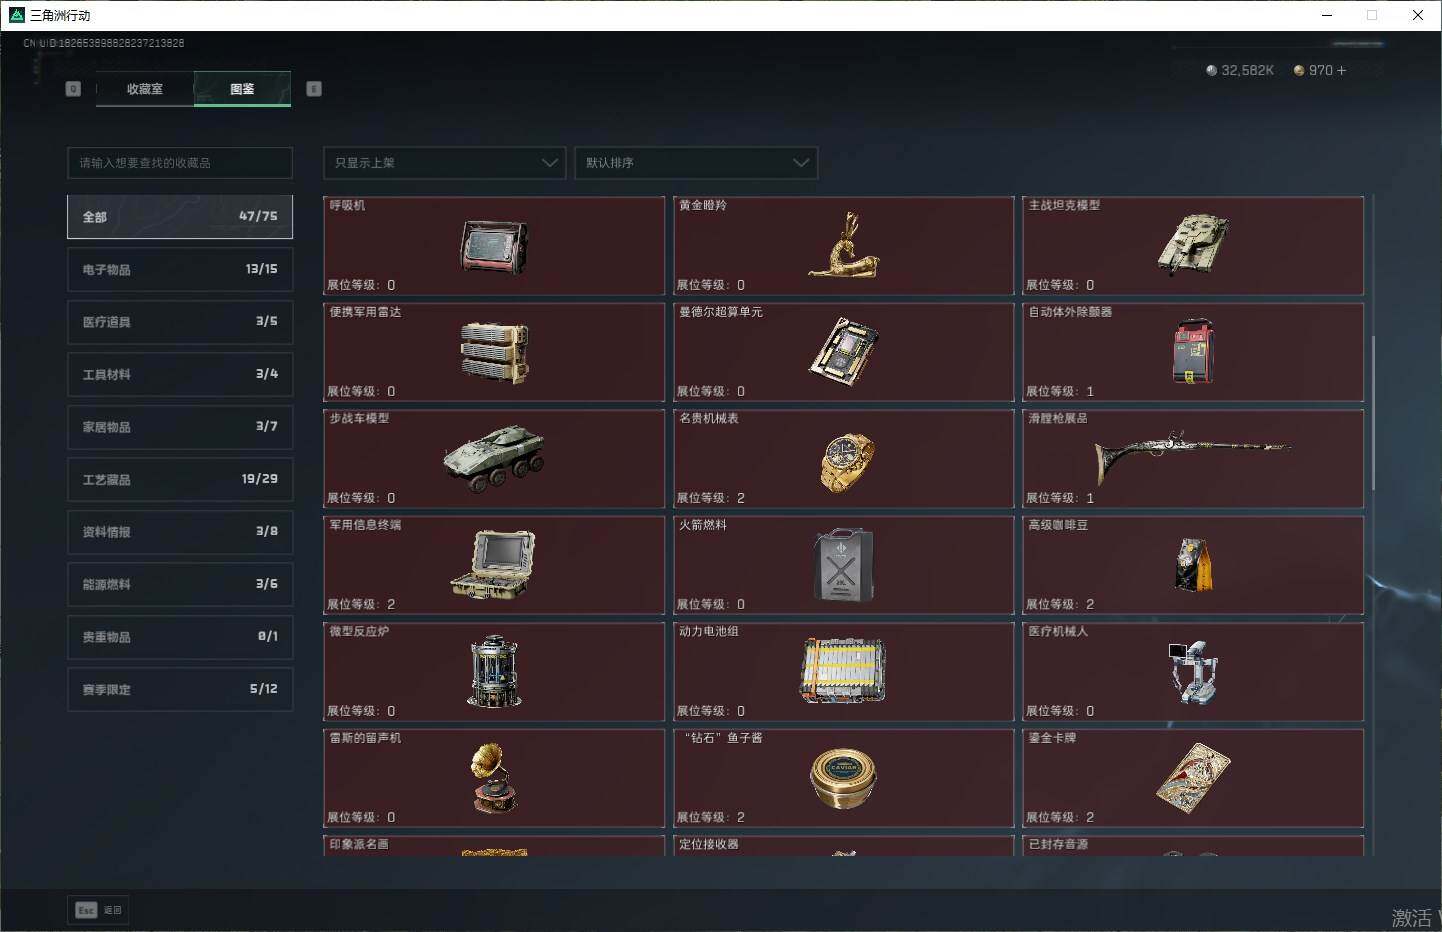Screen dimensions: 1442x932
Task: Show the 工艺藏品 category list
Action: tap(180, 480)
